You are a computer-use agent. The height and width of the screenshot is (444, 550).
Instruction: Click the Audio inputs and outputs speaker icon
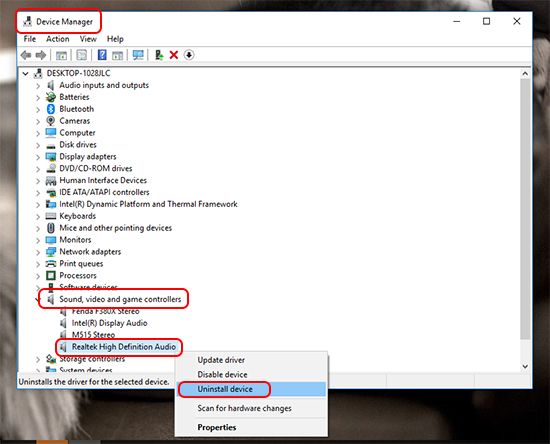[51, 85]
